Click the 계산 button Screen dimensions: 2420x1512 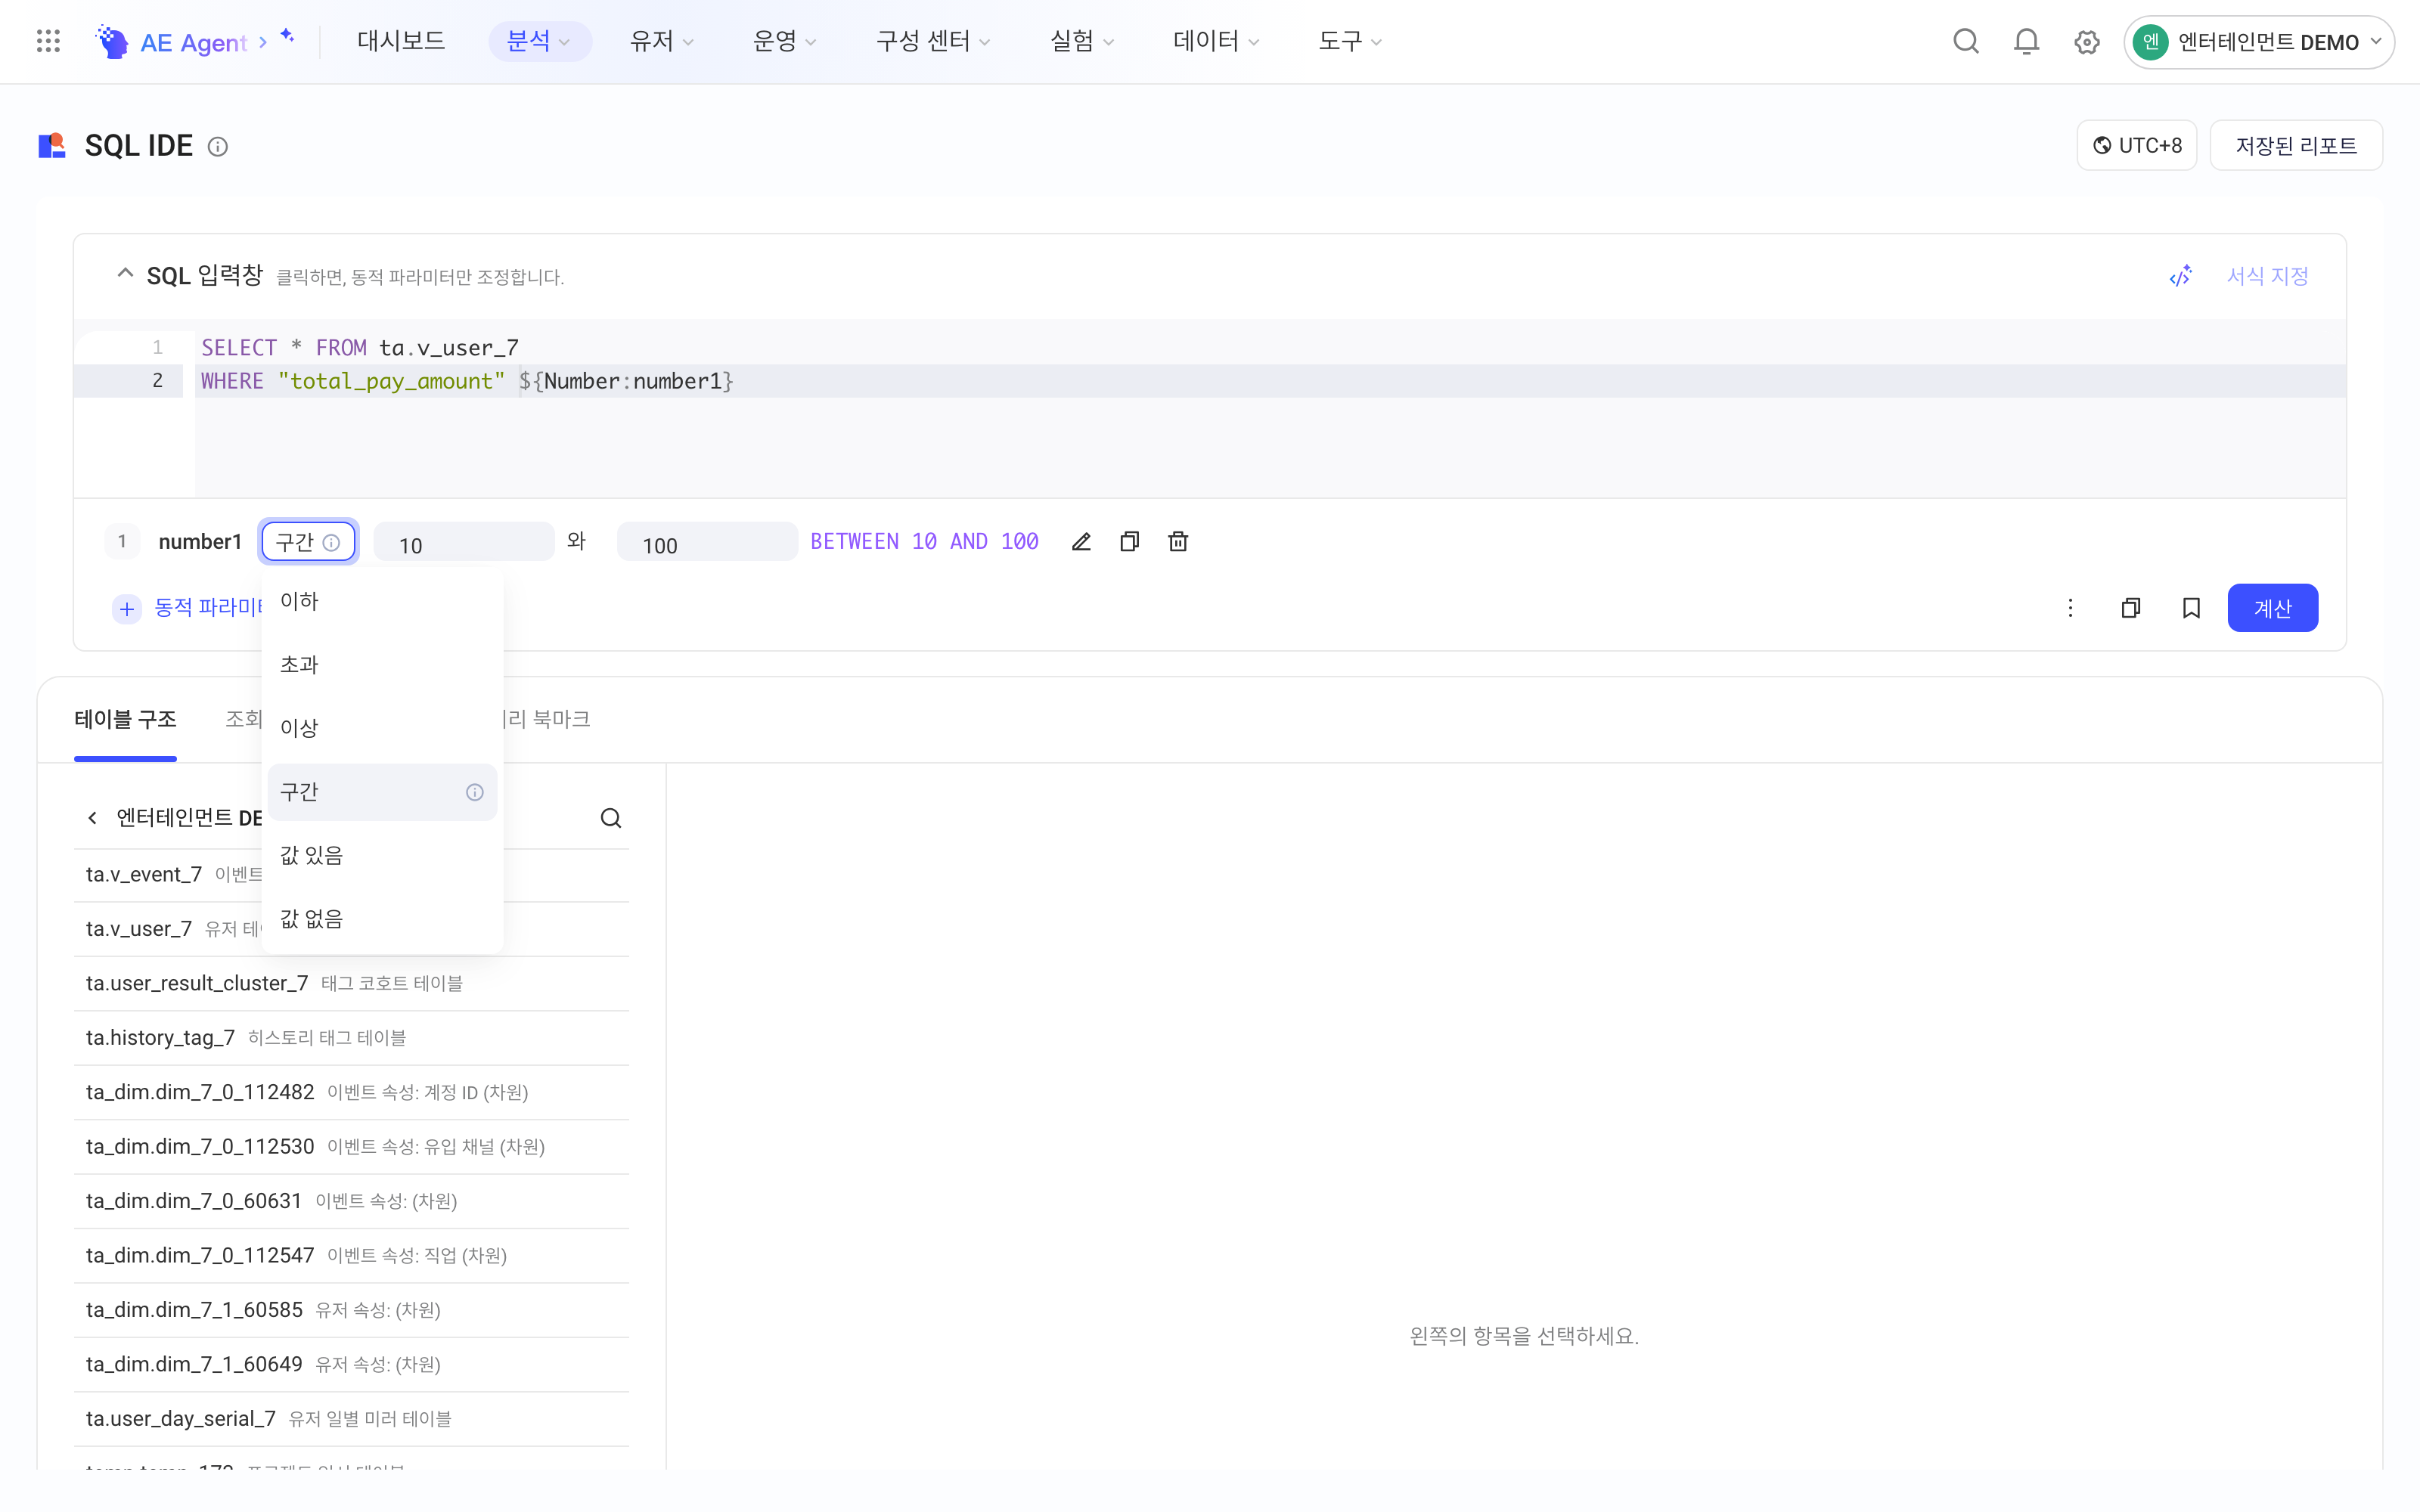pyautogui.click(x=2272, y=608)
